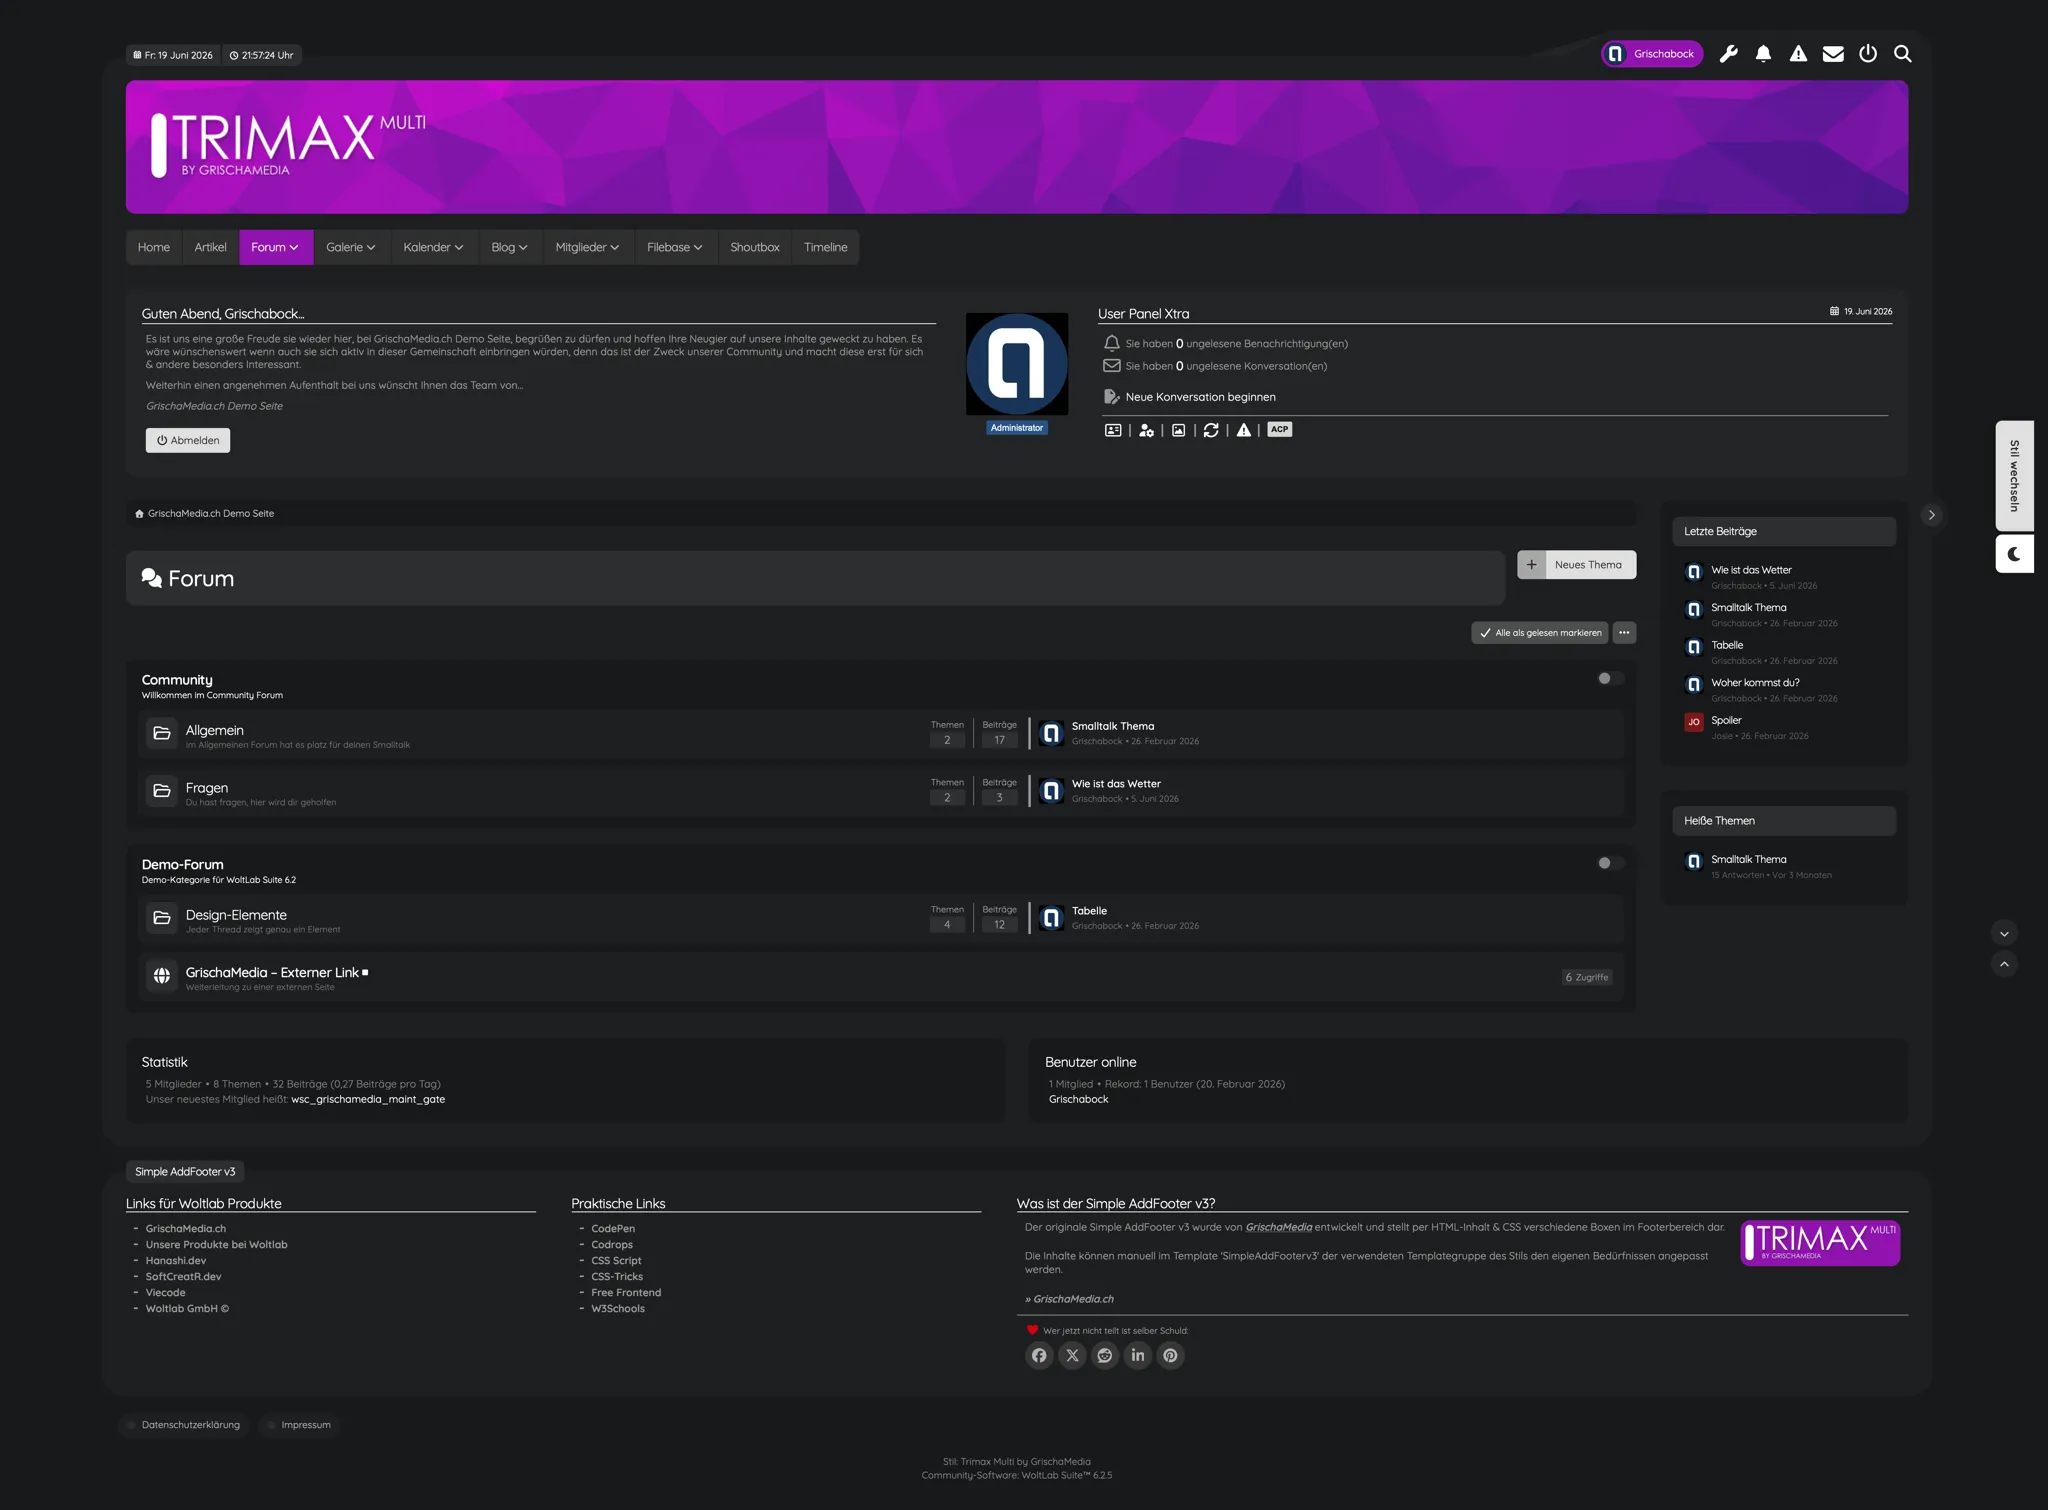Open member wsc_grischamedia_maint_gate profile
This screenshot has width=2048, height=1510.
pos(368,1100)
